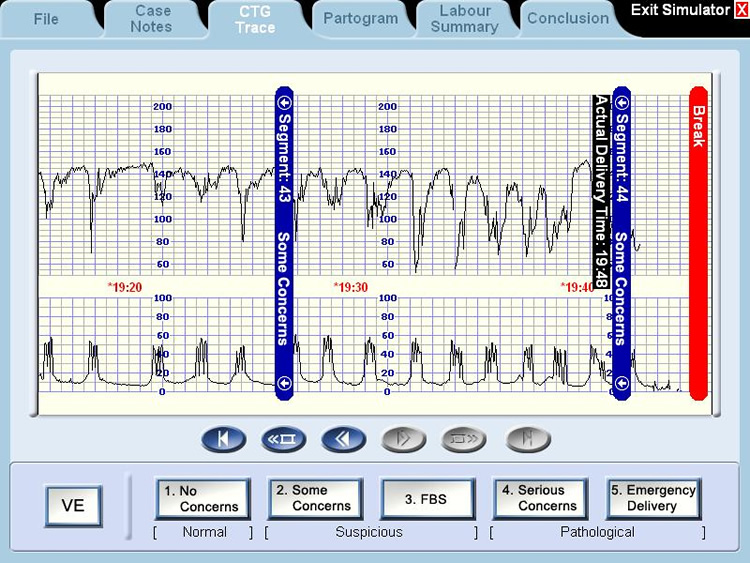This screenshot has height=563, width=750.
Task: Click the *19:40 time label
Action: click(577, 287)
